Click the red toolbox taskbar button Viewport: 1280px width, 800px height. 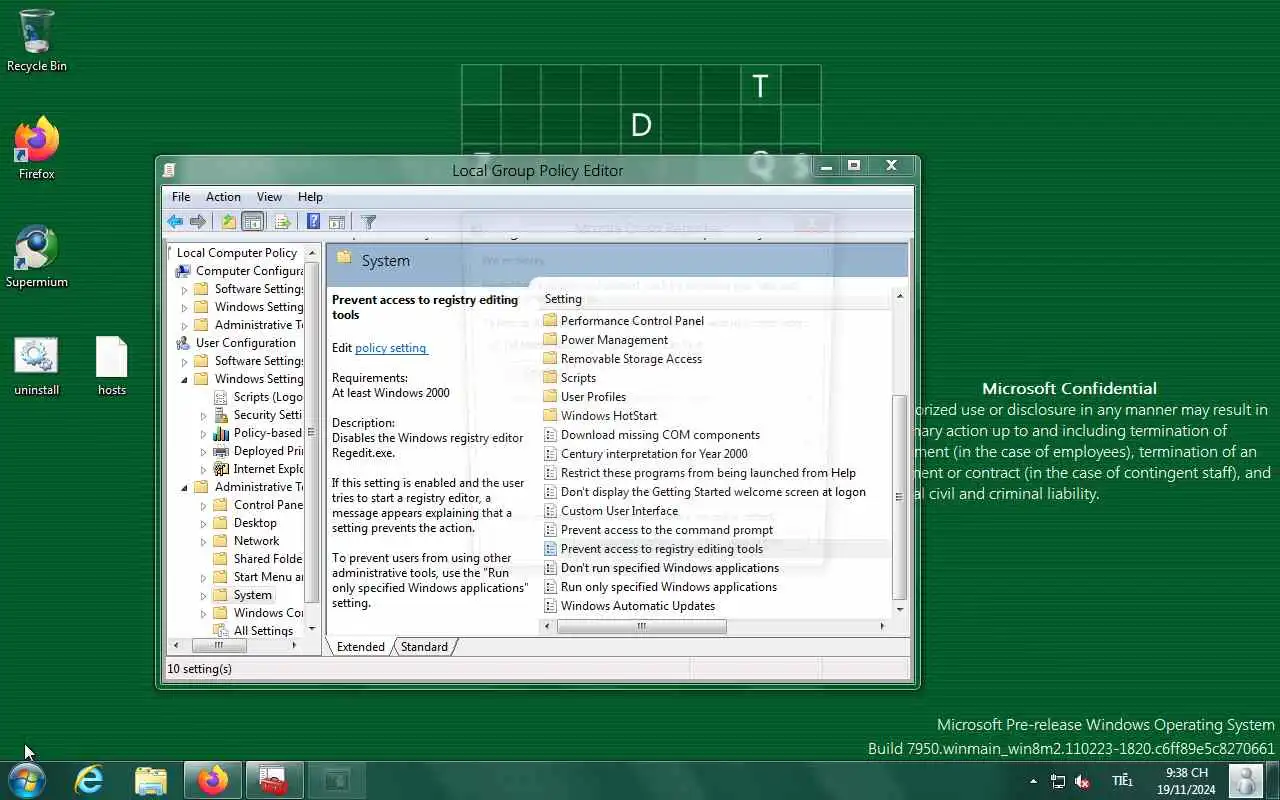(x=273, y=780)
